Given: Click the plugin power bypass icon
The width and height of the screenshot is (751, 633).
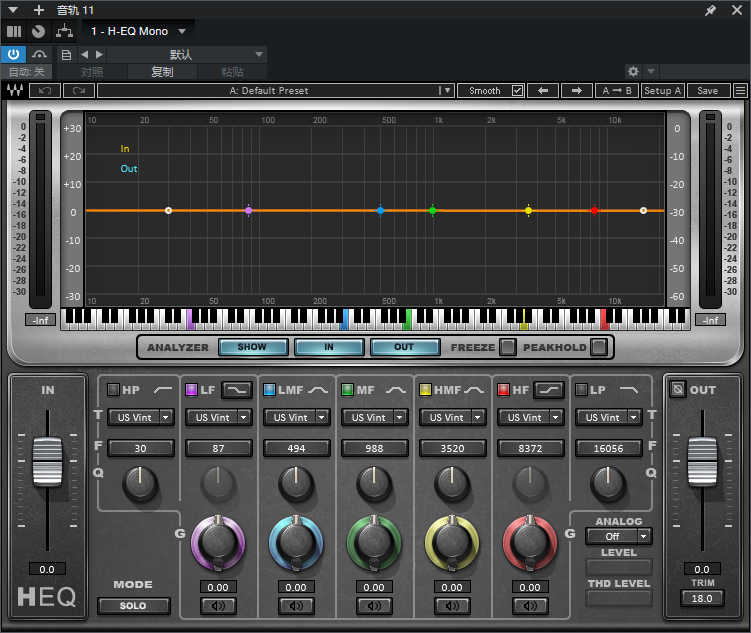Looking at the screenshot, I should coord(13,54).
